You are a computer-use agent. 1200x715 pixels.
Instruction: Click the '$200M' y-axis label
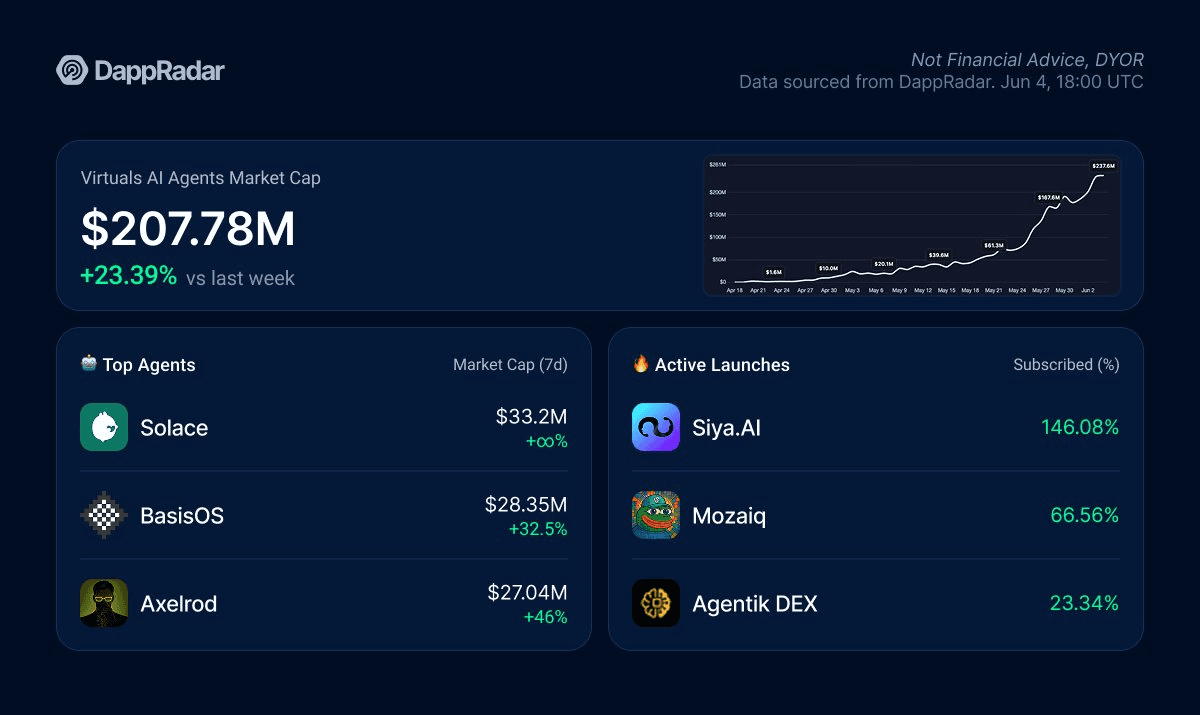[717, 192]
